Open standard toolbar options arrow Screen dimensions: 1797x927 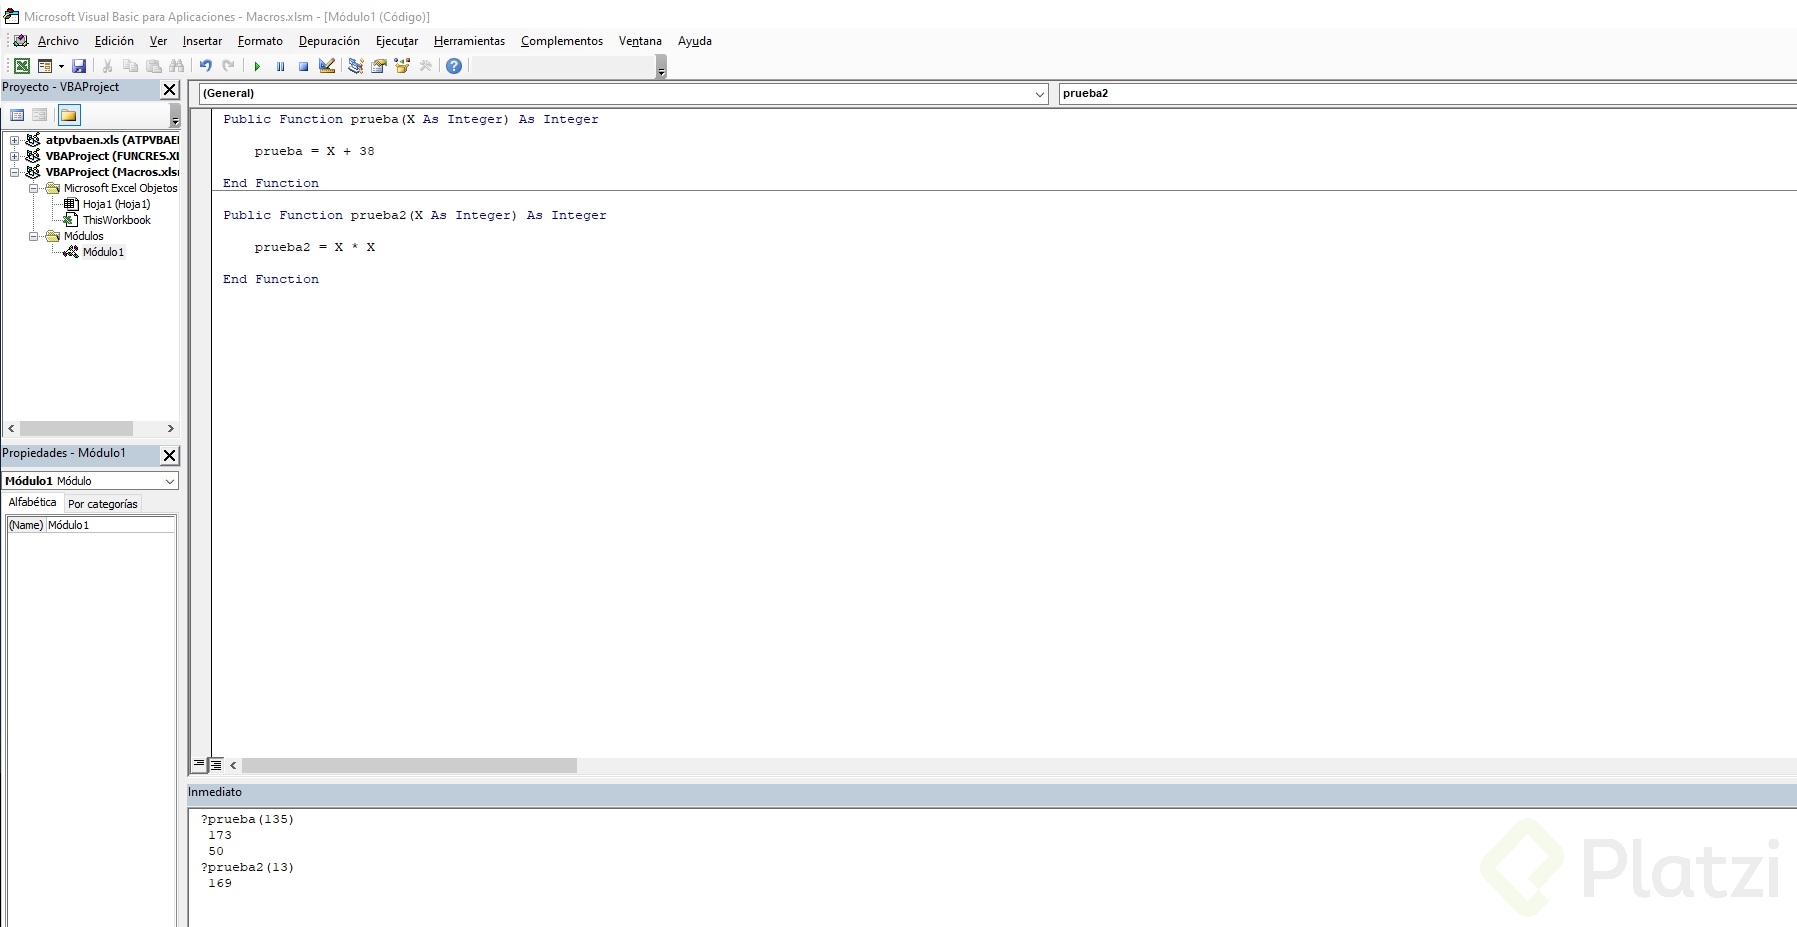tap(661, 68)
